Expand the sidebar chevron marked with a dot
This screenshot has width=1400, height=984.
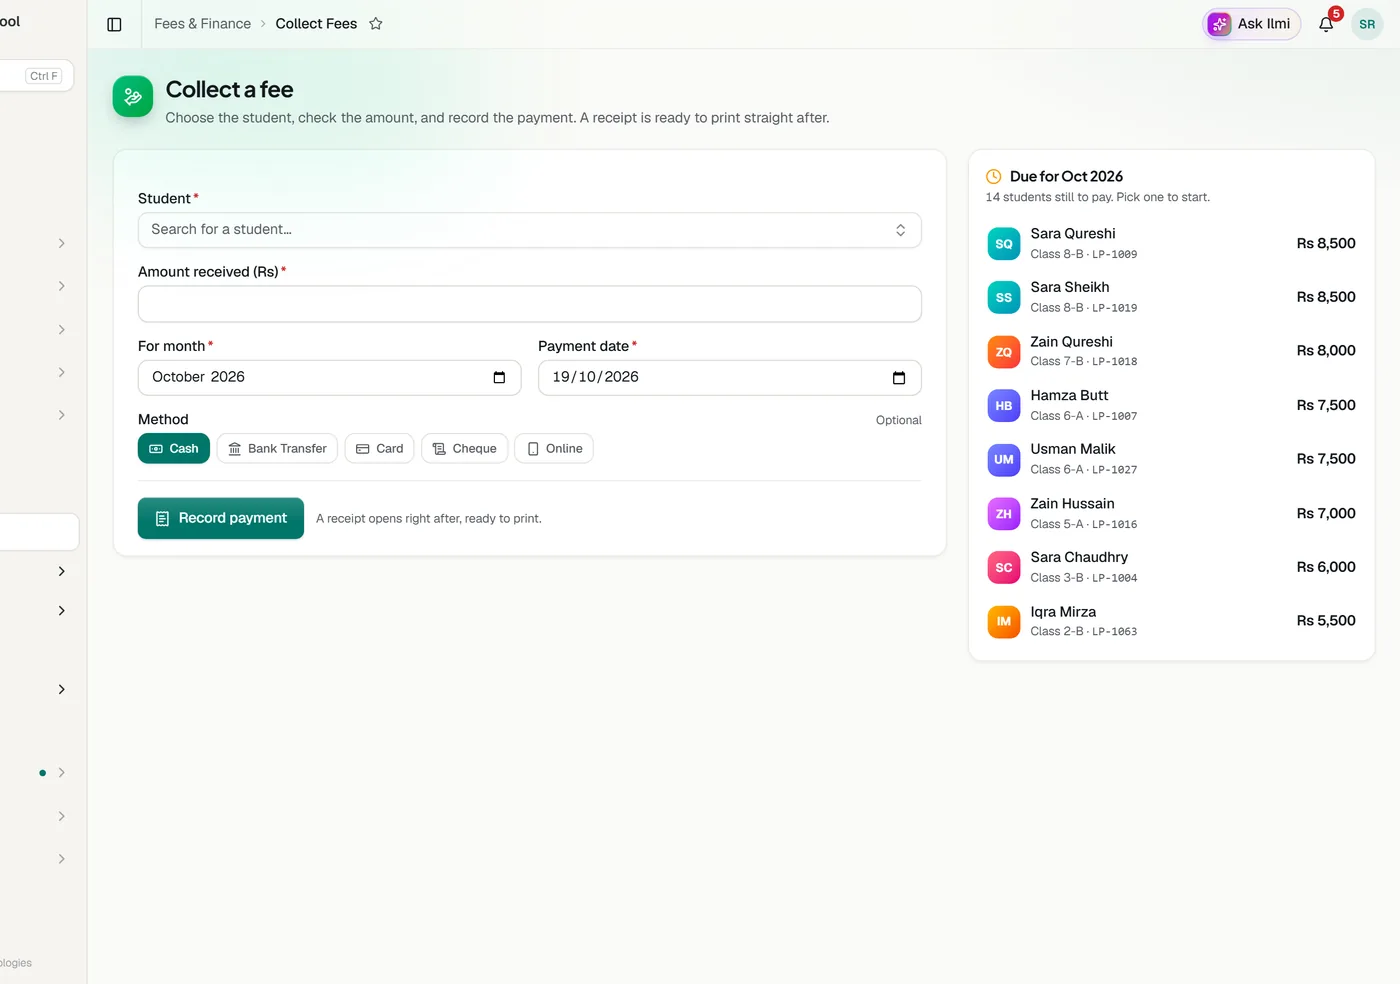click(61, 773)
